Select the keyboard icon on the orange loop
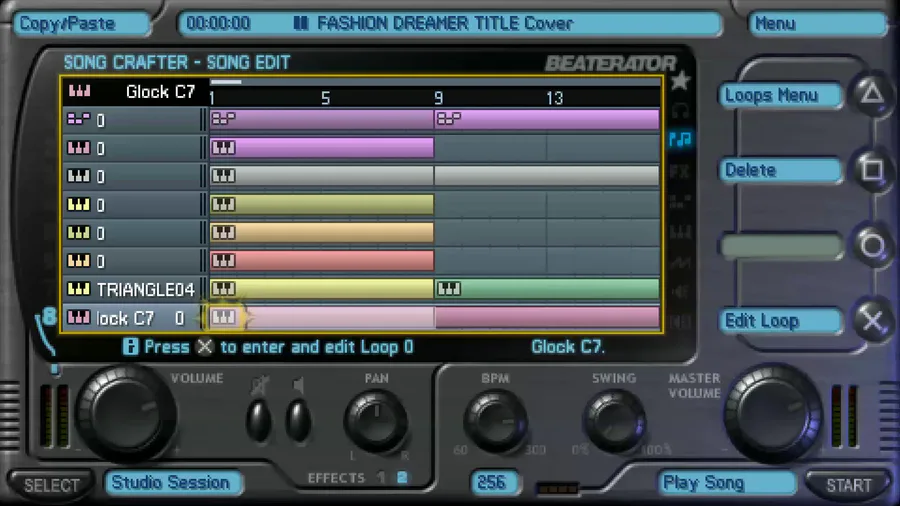This screenshot has width=900, height=506. pyautogui.click(x=223, y=232)
